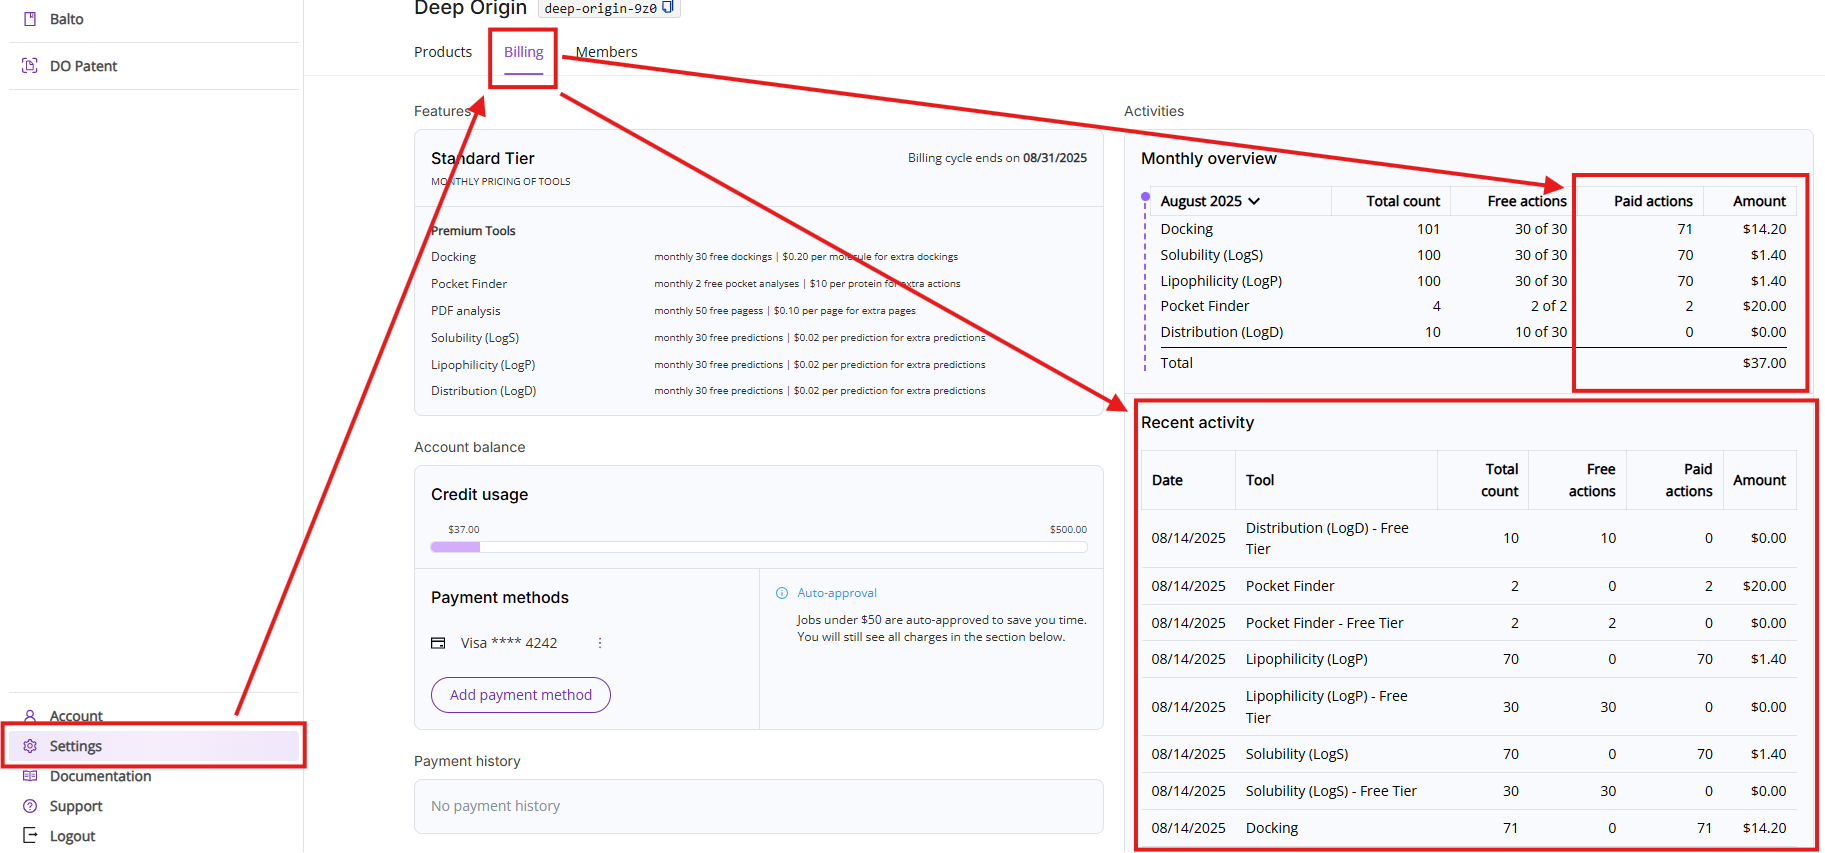Click the DO Patent sidebar icon
Image resolution: width=1825 pixels, height=853 pixels.
(30, 66)
